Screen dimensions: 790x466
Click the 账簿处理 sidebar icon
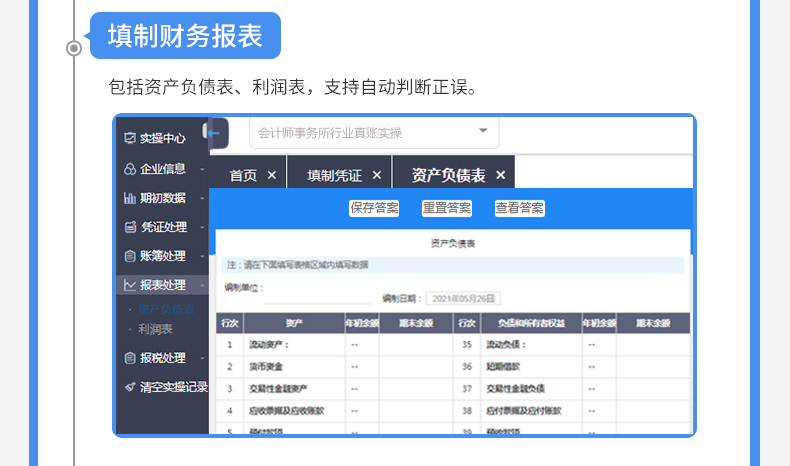[129, 255]
